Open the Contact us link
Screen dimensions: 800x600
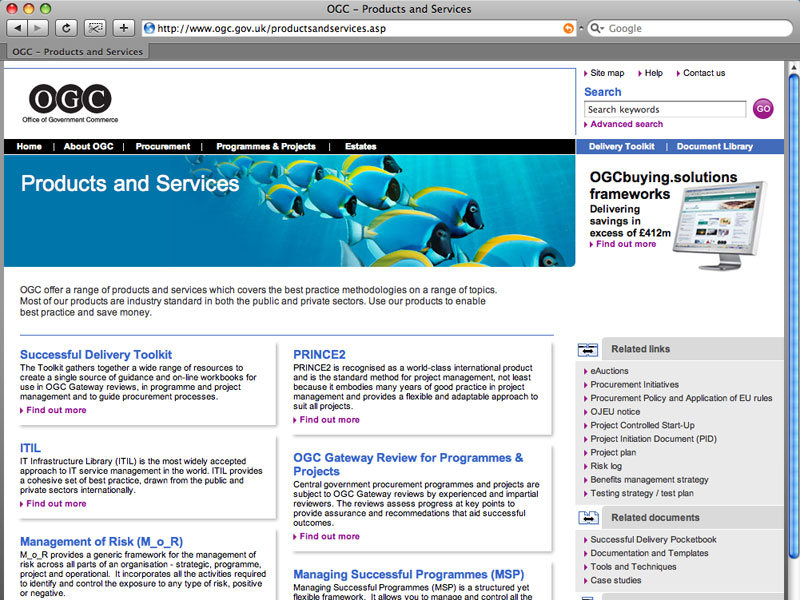tap(704, 73)
